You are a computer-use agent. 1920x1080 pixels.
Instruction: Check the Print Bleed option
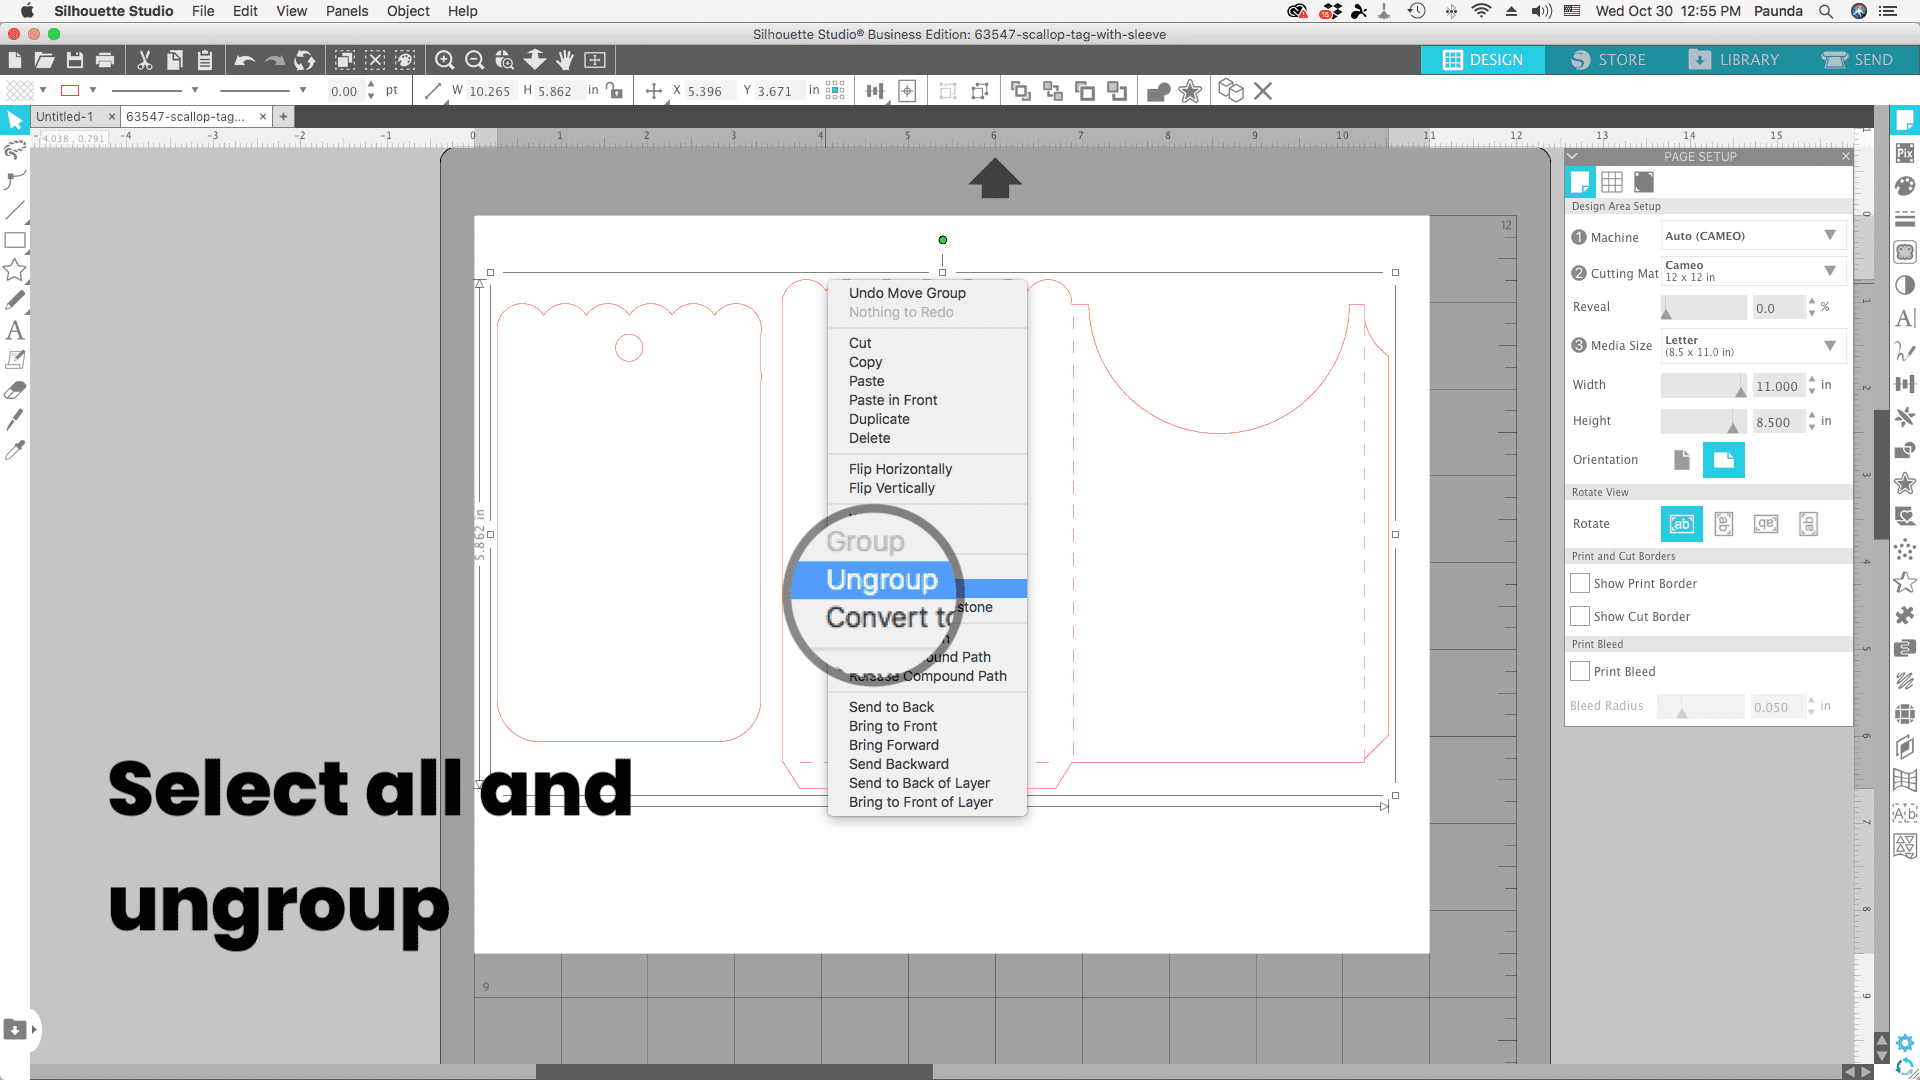coord(1580,671)
